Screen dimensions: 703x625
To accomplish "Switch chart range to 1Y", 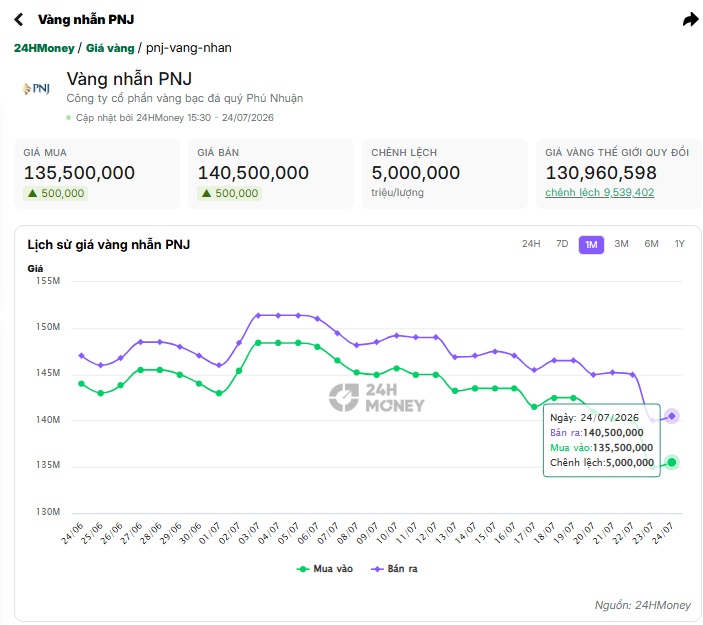I will click(x=679, y=244).
